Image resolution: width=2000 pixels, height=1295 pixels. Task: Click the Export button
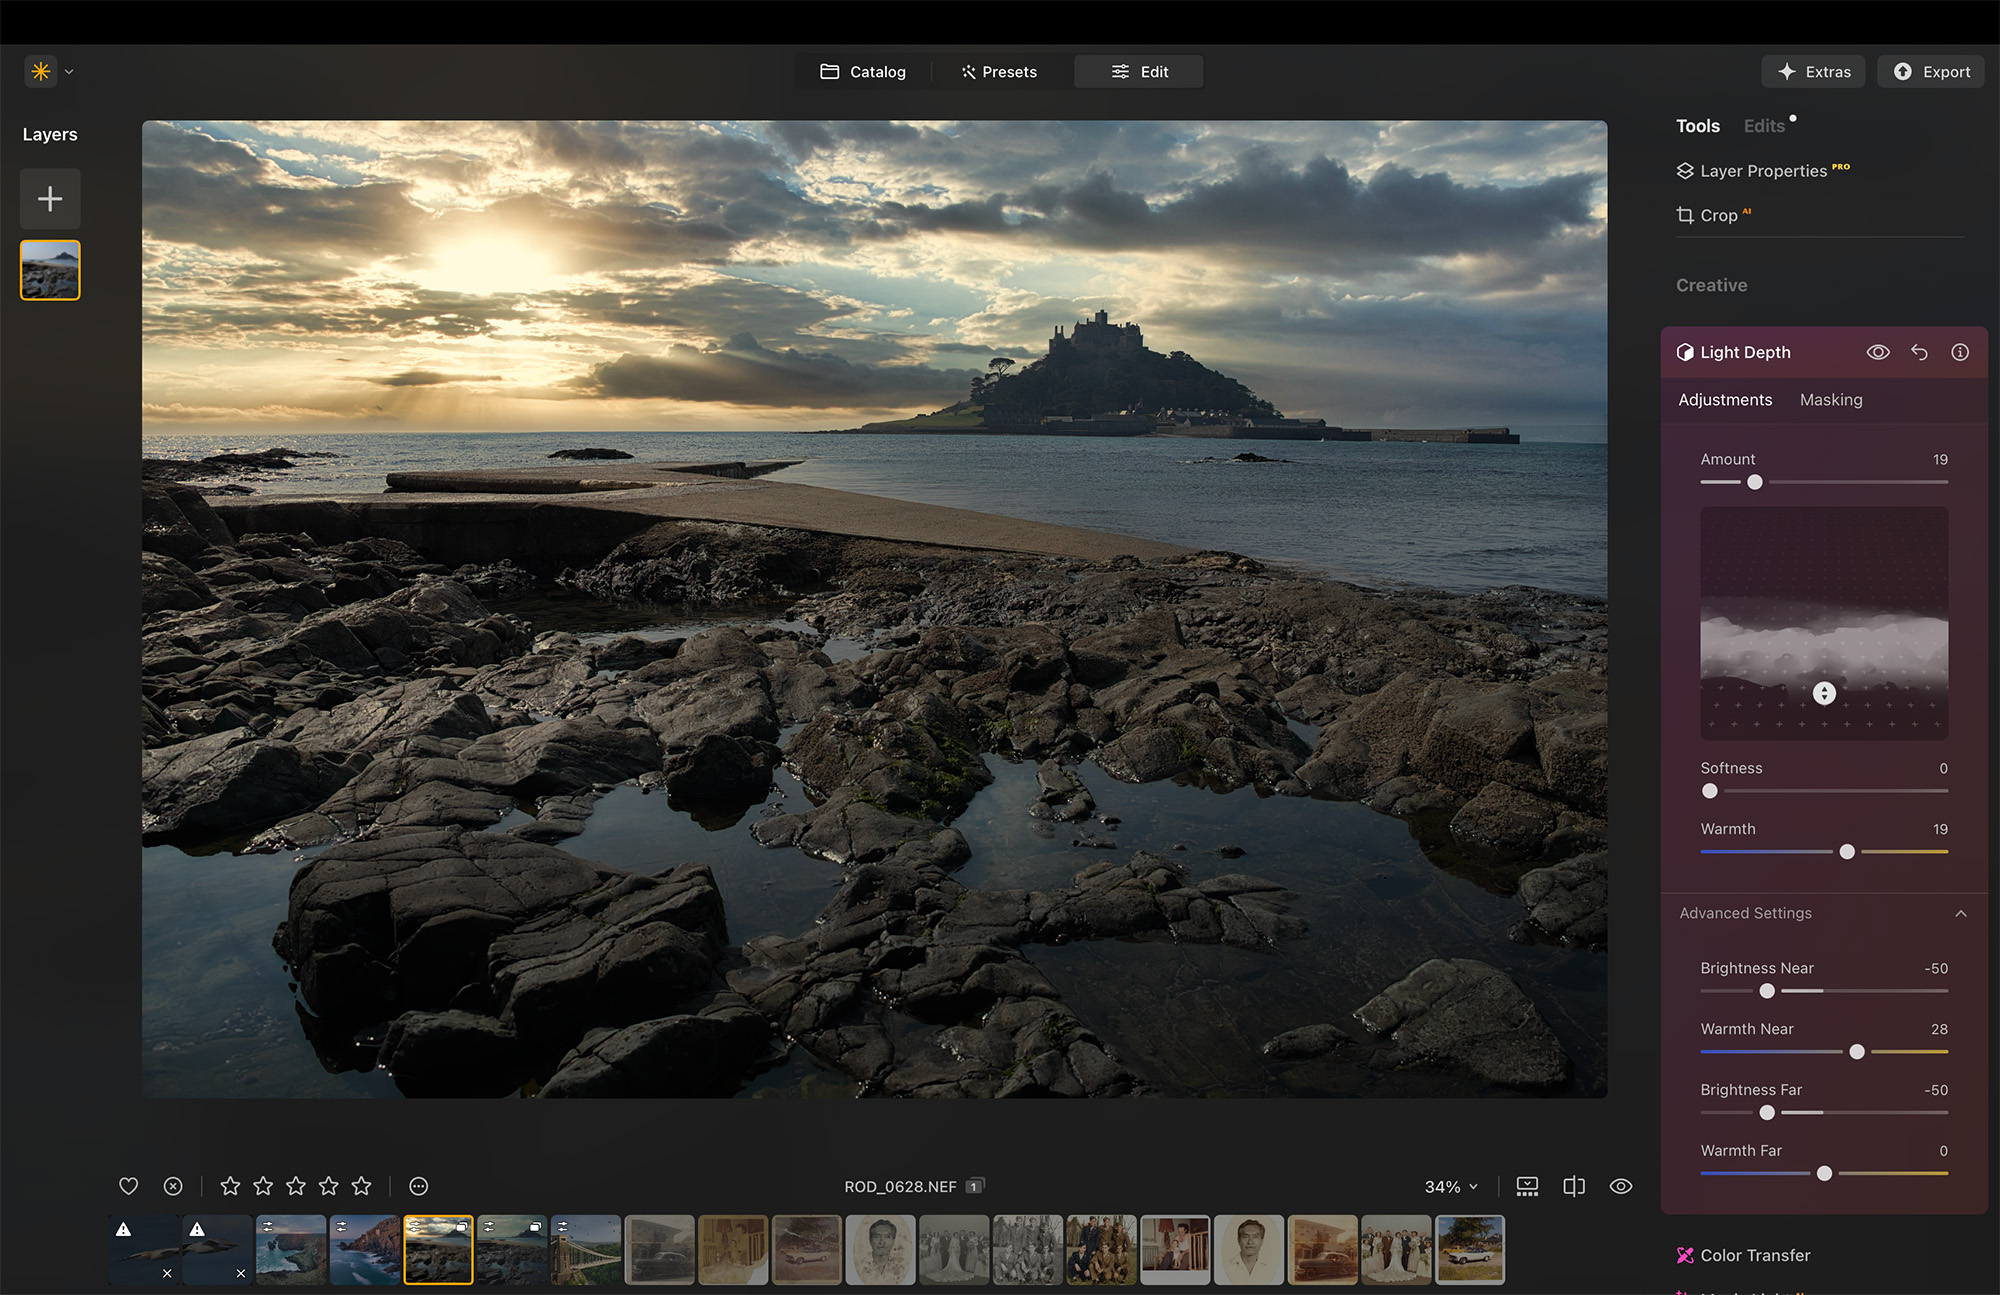pos(1930,71)
